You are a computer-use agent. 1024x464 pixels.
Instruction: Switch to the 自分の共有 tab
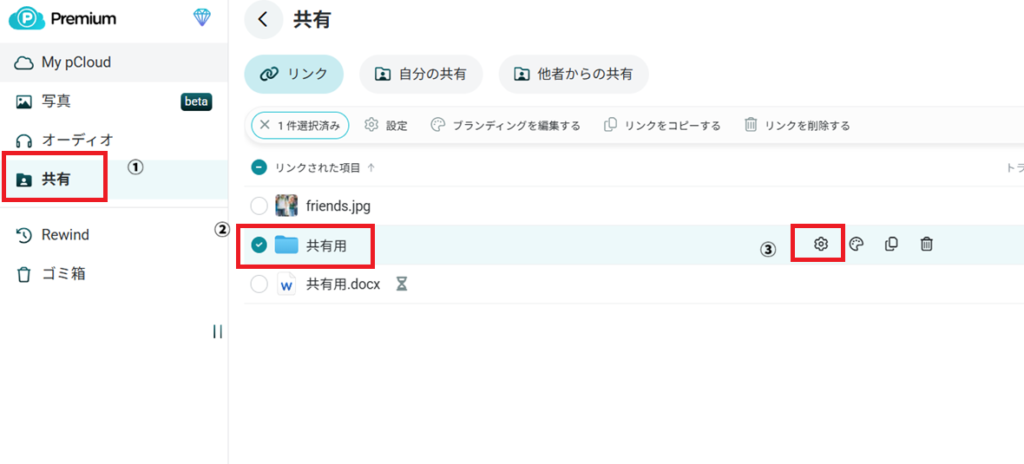pos(421,74)
